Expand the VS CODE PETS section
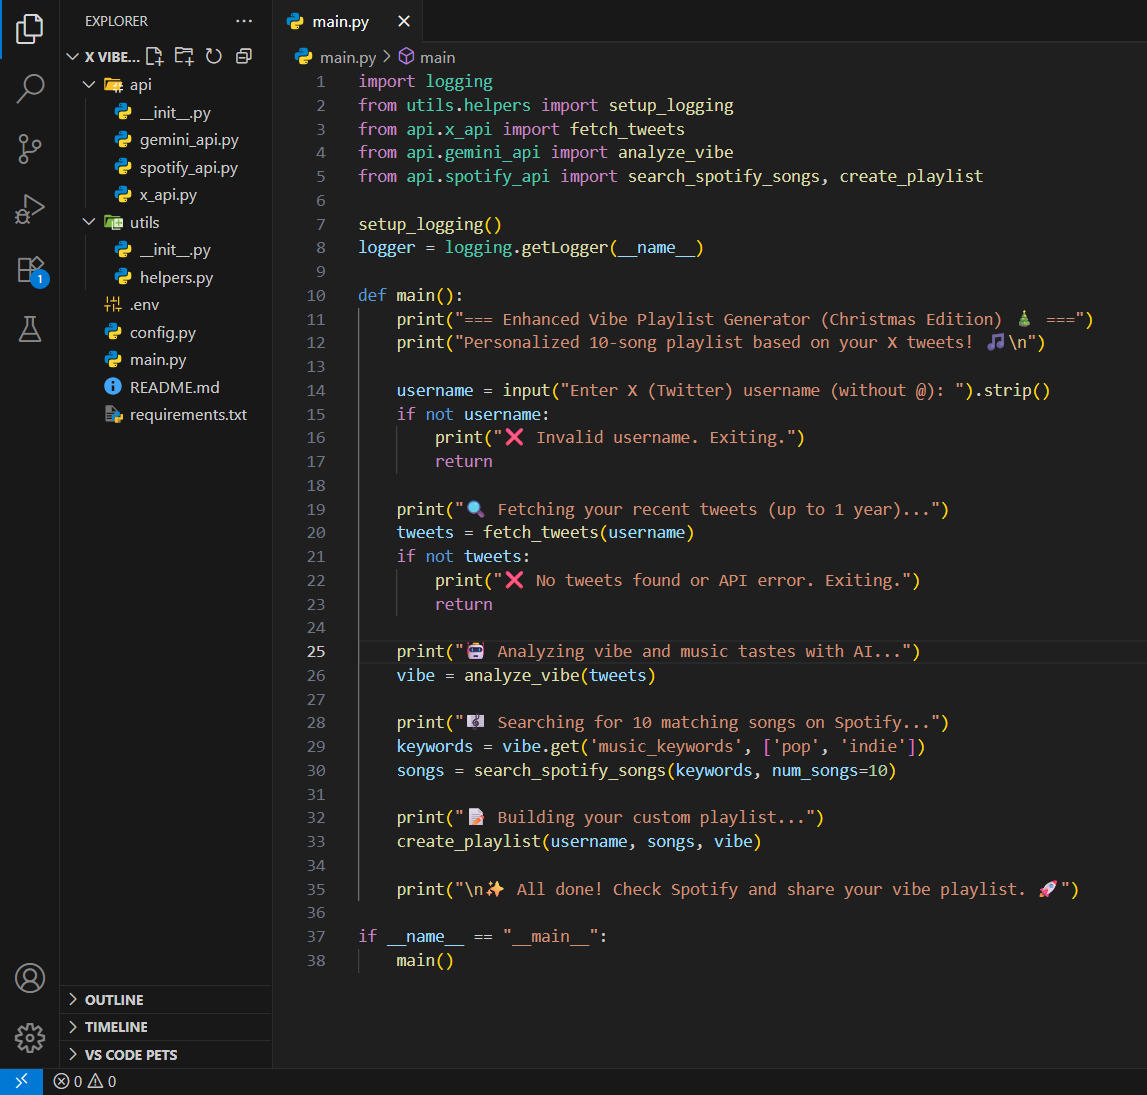 pos(130,1055)
